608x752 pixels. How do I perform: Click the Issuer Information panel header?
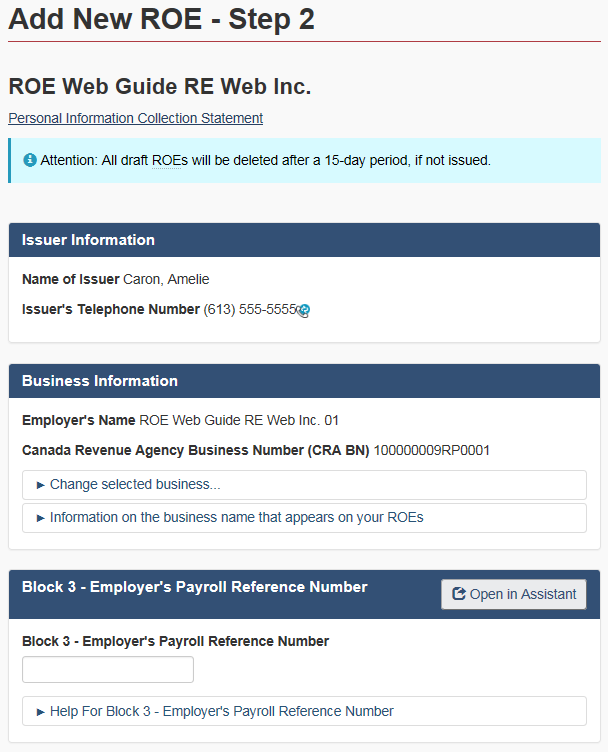click(x=88, y=240)
